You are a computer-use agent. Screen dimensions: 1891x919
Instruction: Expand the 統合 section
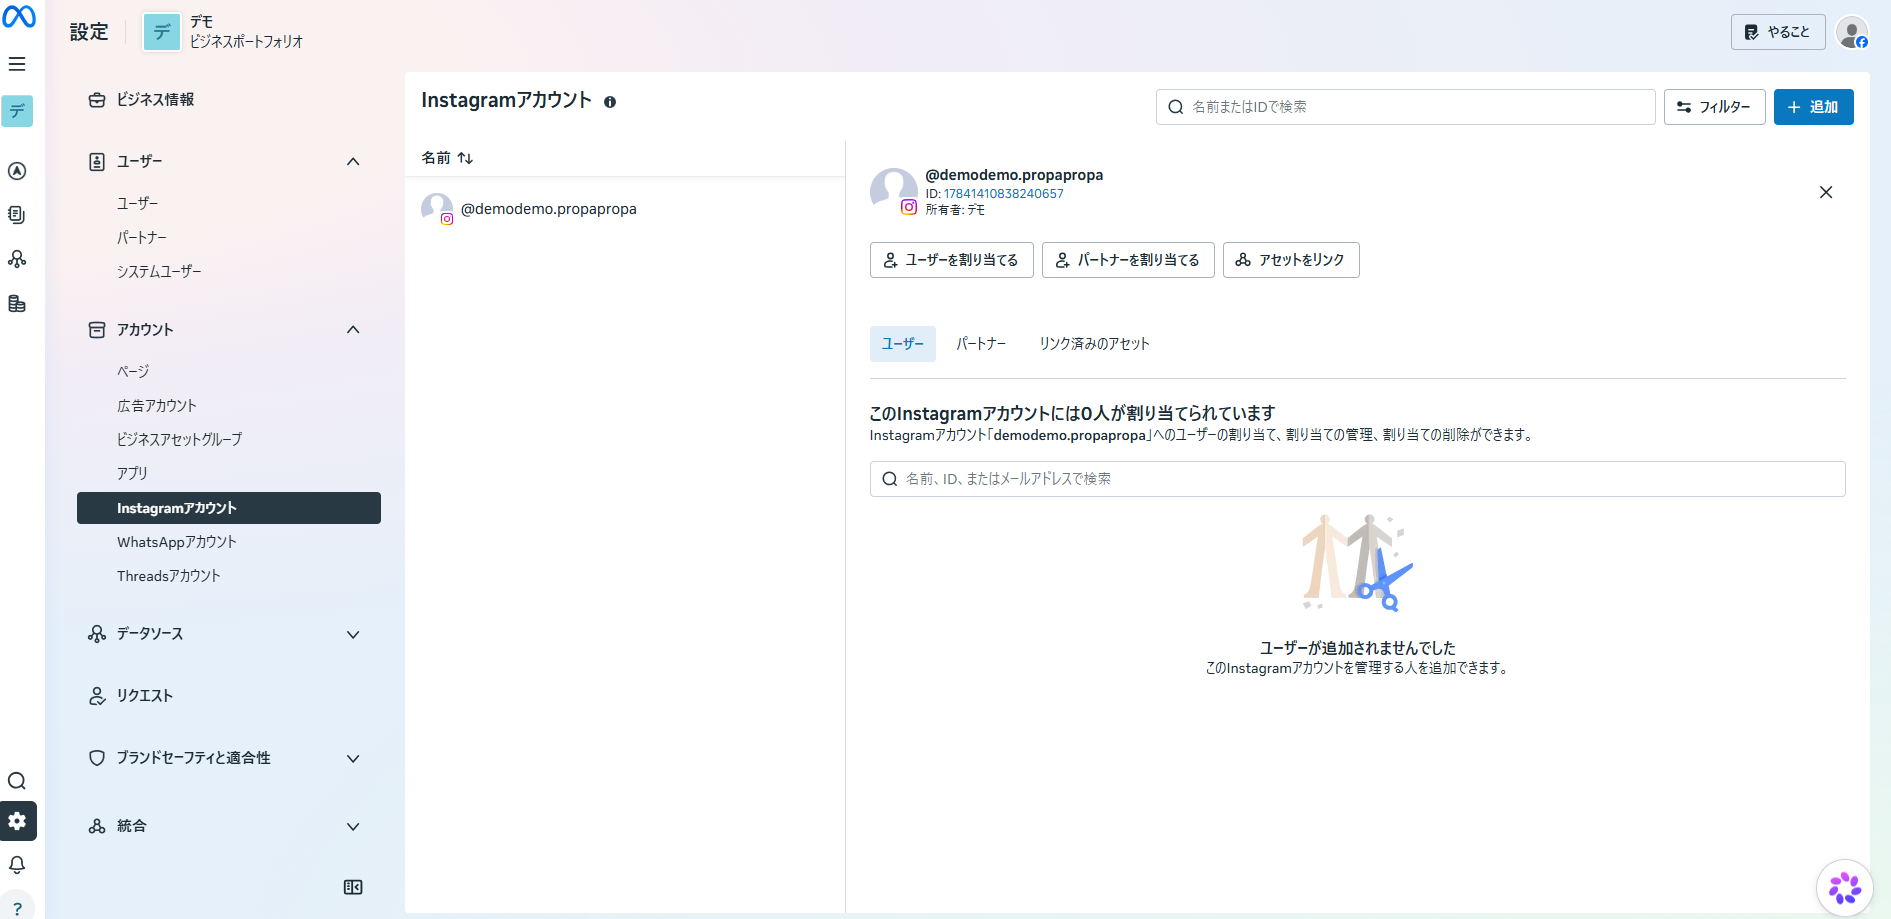[225, 826]
